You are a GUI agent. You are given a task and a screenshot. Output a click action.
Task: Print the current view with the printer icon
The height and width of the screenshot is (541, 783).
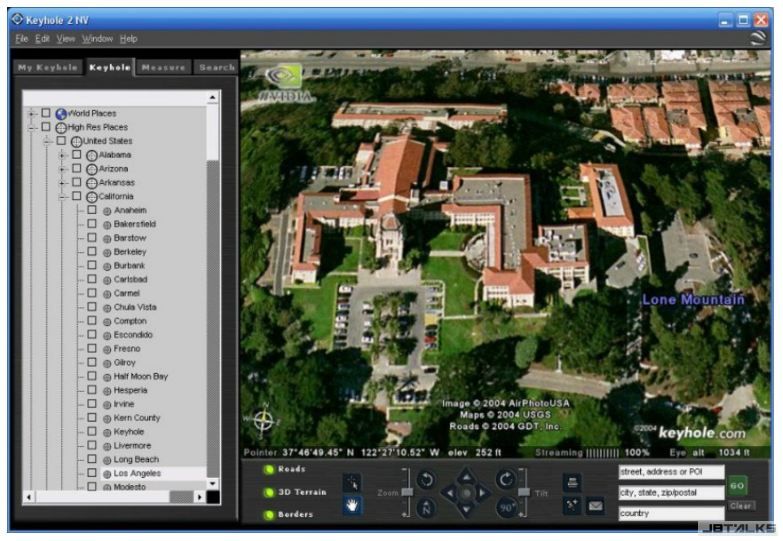coord(572,483)
